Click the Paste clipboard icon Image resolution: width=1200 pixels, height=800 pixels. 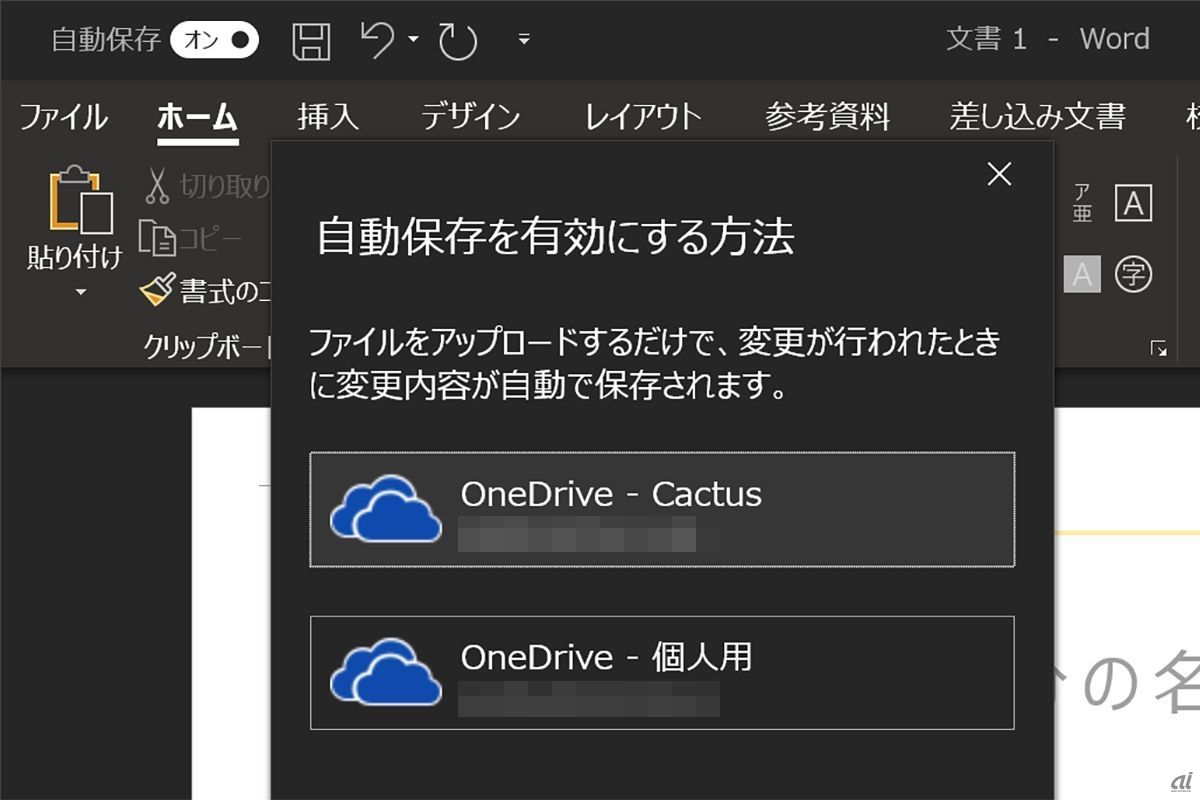(x=80, y=203)
